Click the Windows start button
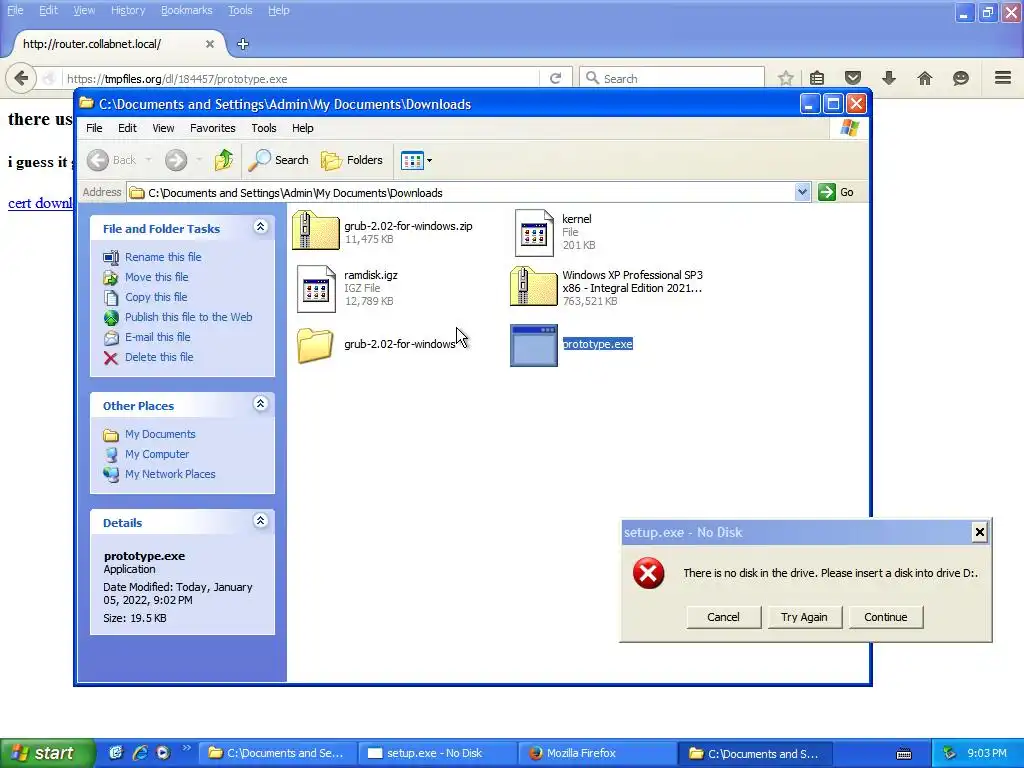The image size is (1024, 768). click(47, 753)
